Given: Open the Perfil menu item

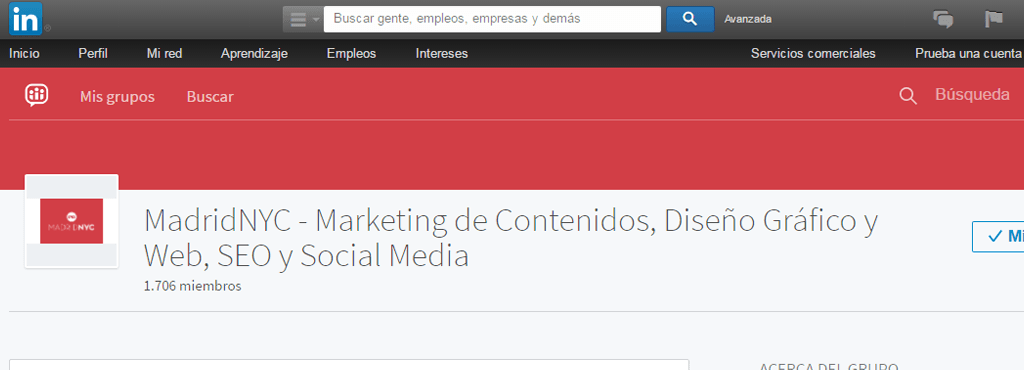Looking at the screenshot, I should point(93,54).
